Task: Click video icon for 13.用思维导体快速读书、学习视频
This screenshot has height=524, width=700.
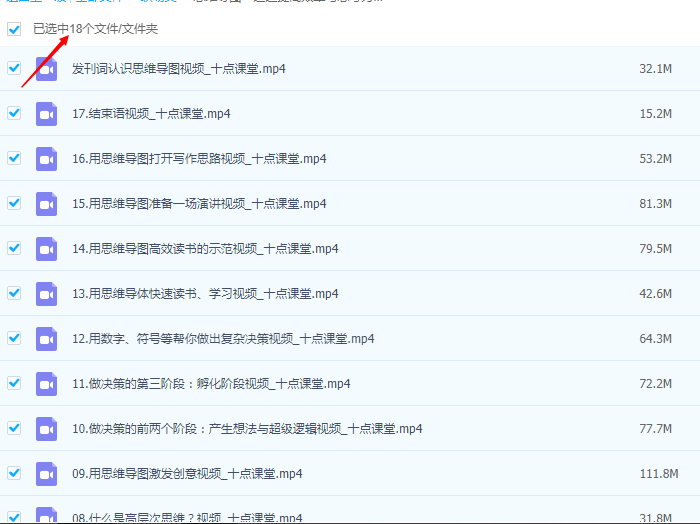Action: coord(46,294)
